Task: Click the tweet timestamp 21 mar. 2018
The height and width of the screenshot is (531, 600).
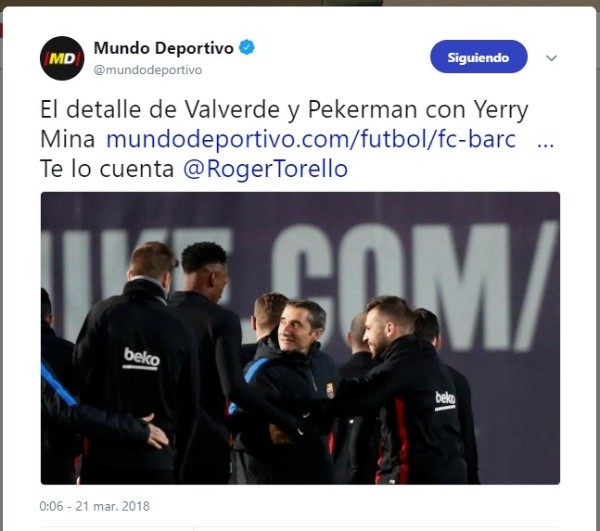Action: point(95,506)
